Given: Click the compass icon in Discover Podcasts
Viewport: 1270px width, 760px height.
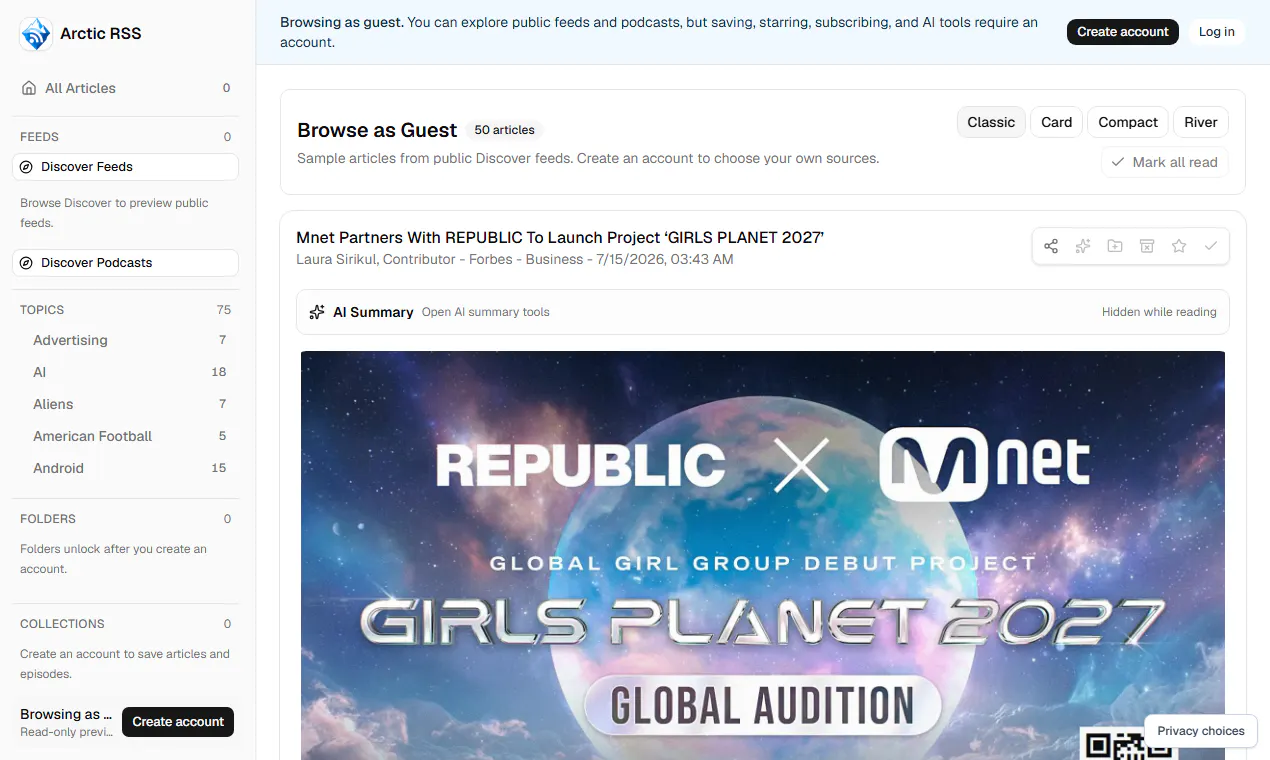Looking at the screenshot, I should coord(27,263).
